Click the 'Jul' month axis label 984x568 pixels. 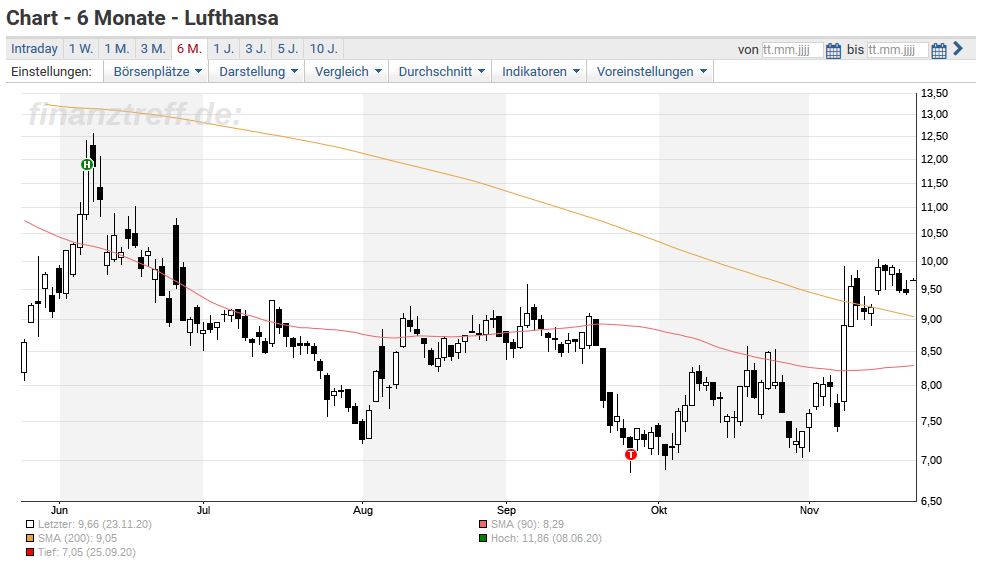point(203,510)
